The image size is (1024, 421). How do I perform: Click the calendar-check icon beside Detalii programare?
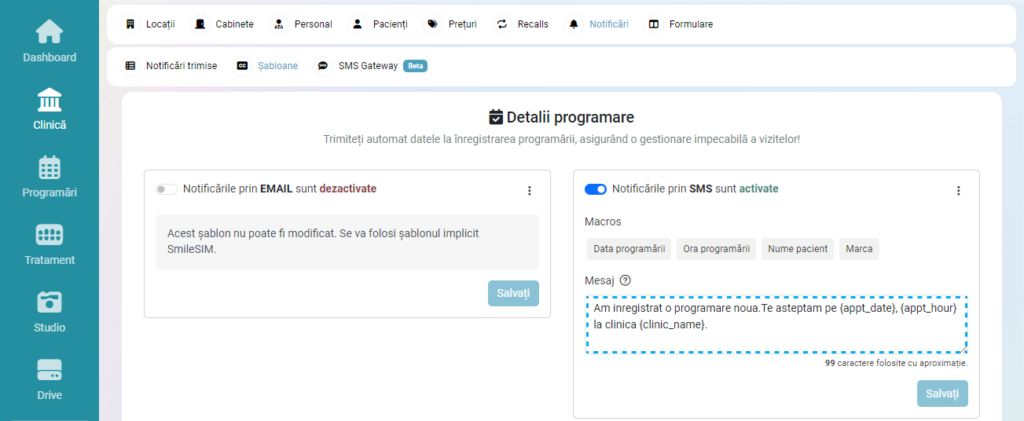point(495,117)
